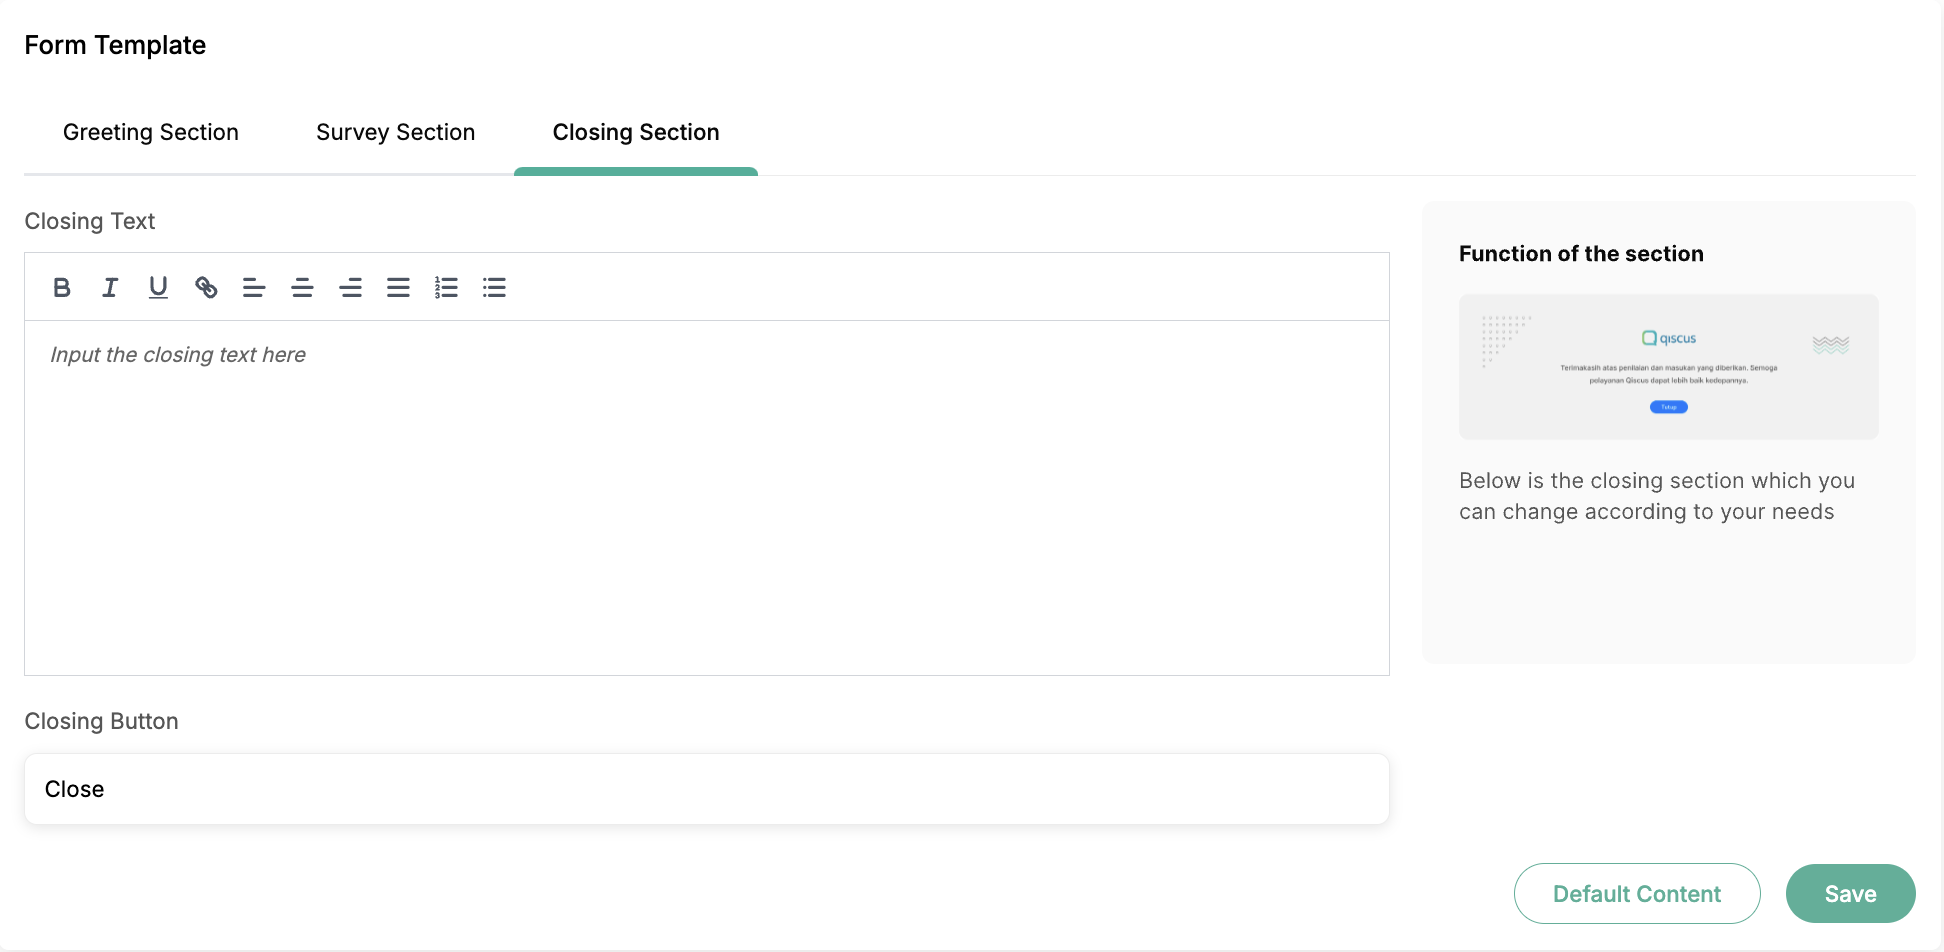
Task: Switch to the Greeting Section tab
Action: [x=151, y=133]
